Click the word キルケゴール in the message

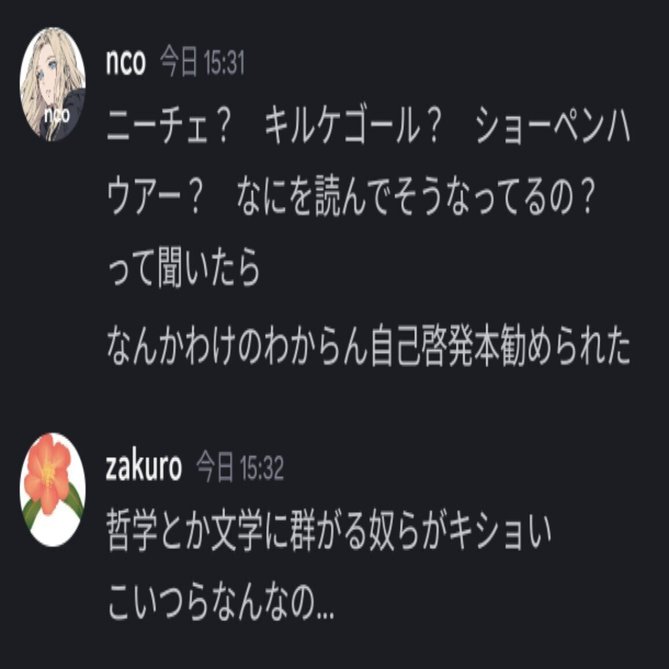(341, 126)
